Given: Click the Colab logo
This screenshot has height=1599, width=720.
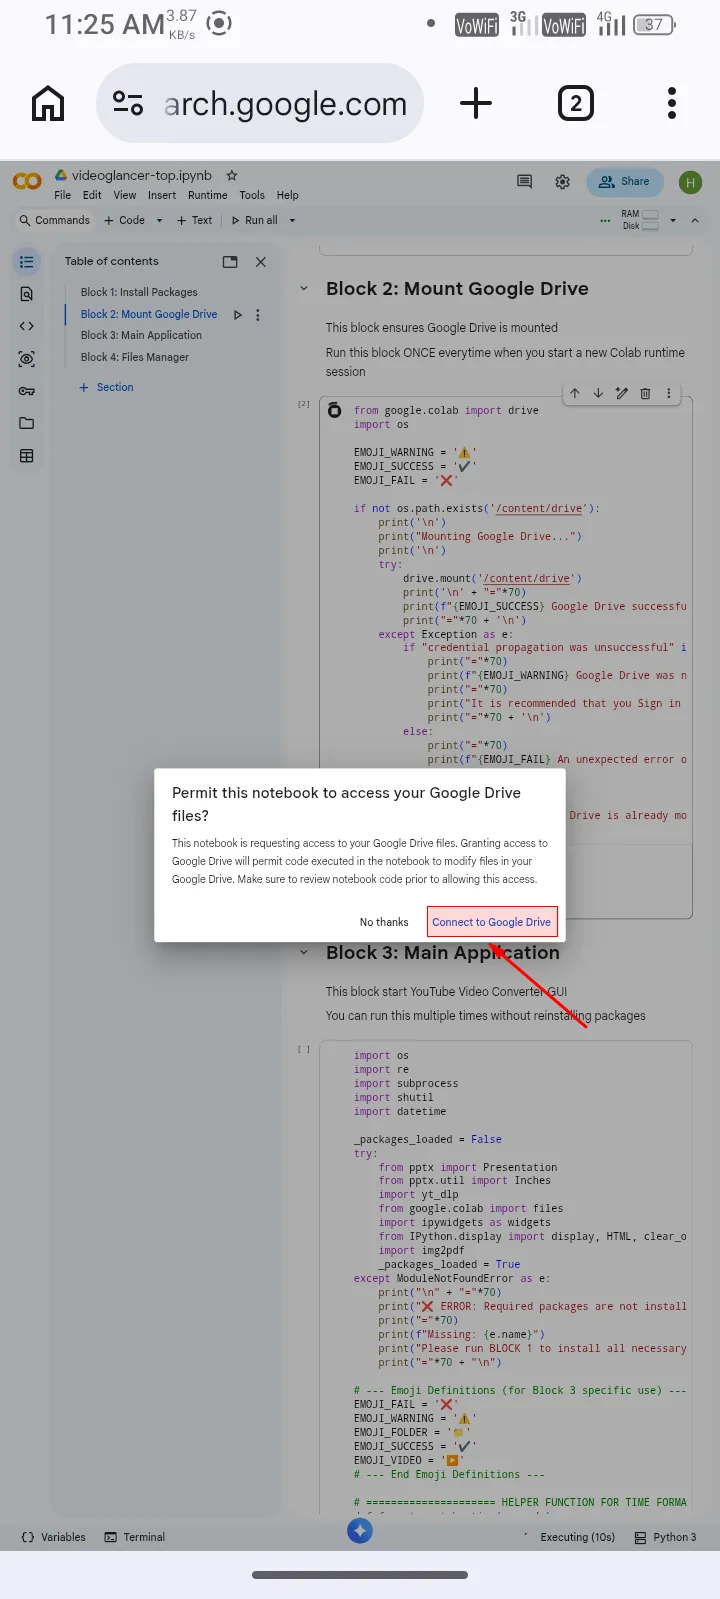Looking at the screenshot, I should click(27, 181).
